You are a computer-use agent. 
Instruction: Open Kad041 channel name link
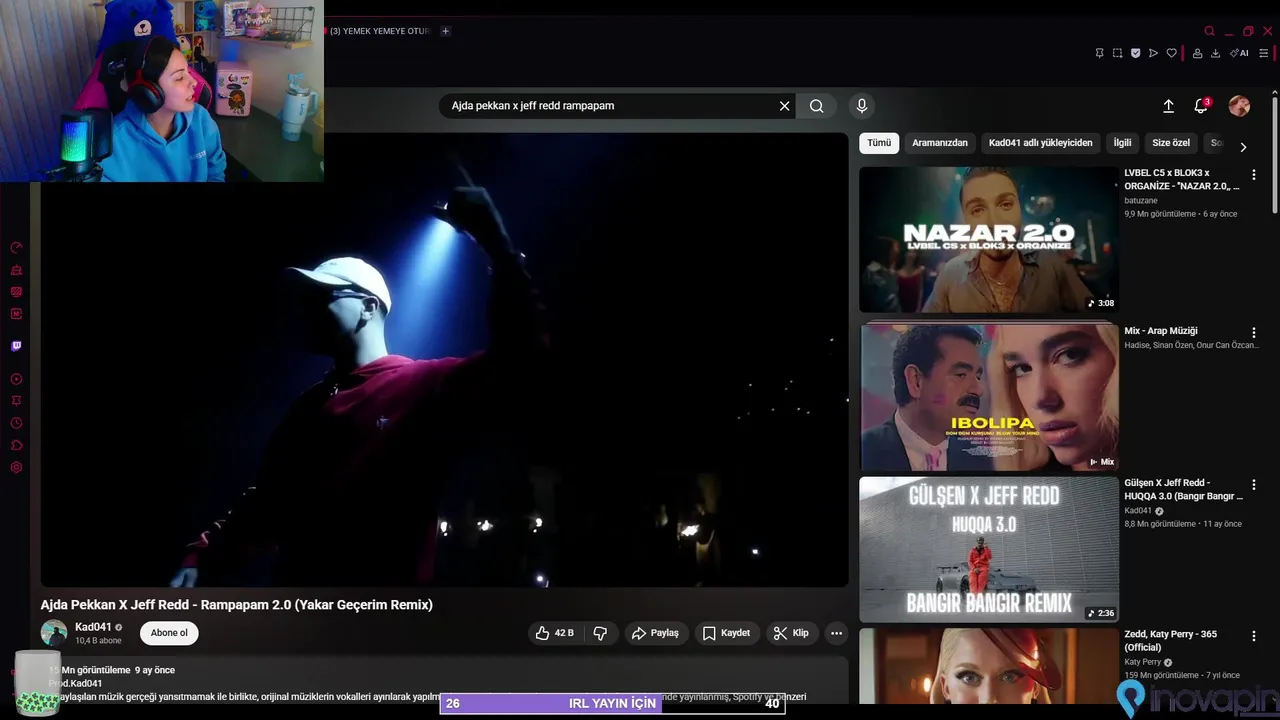click(x=93, y=627)
